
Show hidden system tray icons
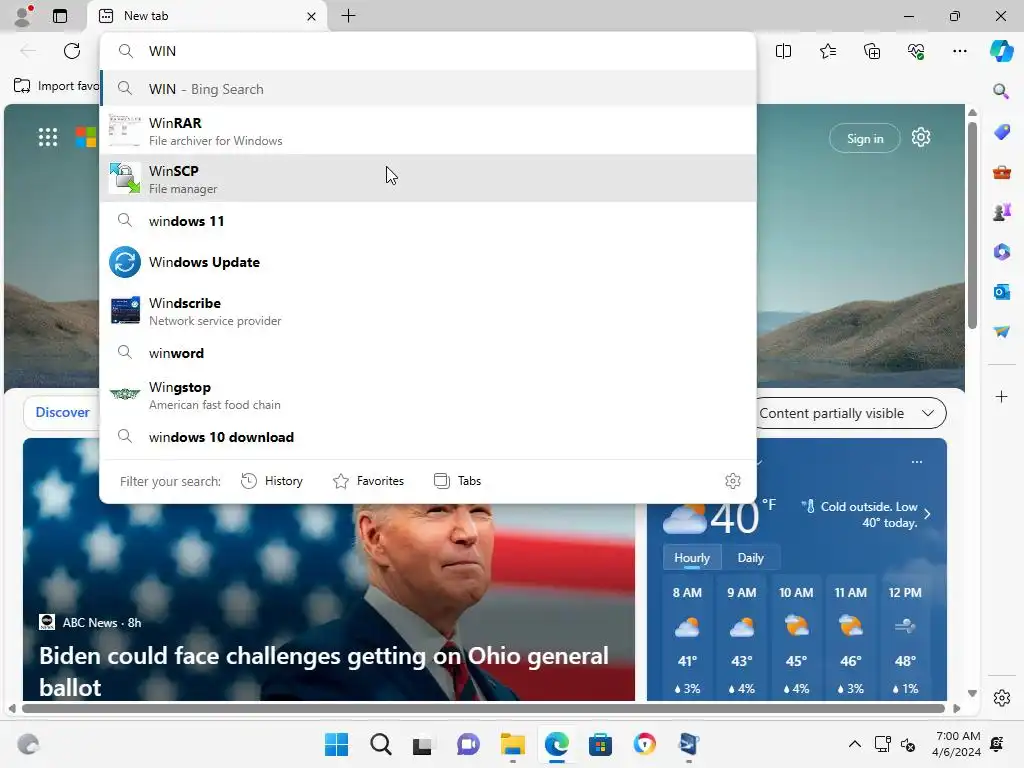[x=854, y=744]
